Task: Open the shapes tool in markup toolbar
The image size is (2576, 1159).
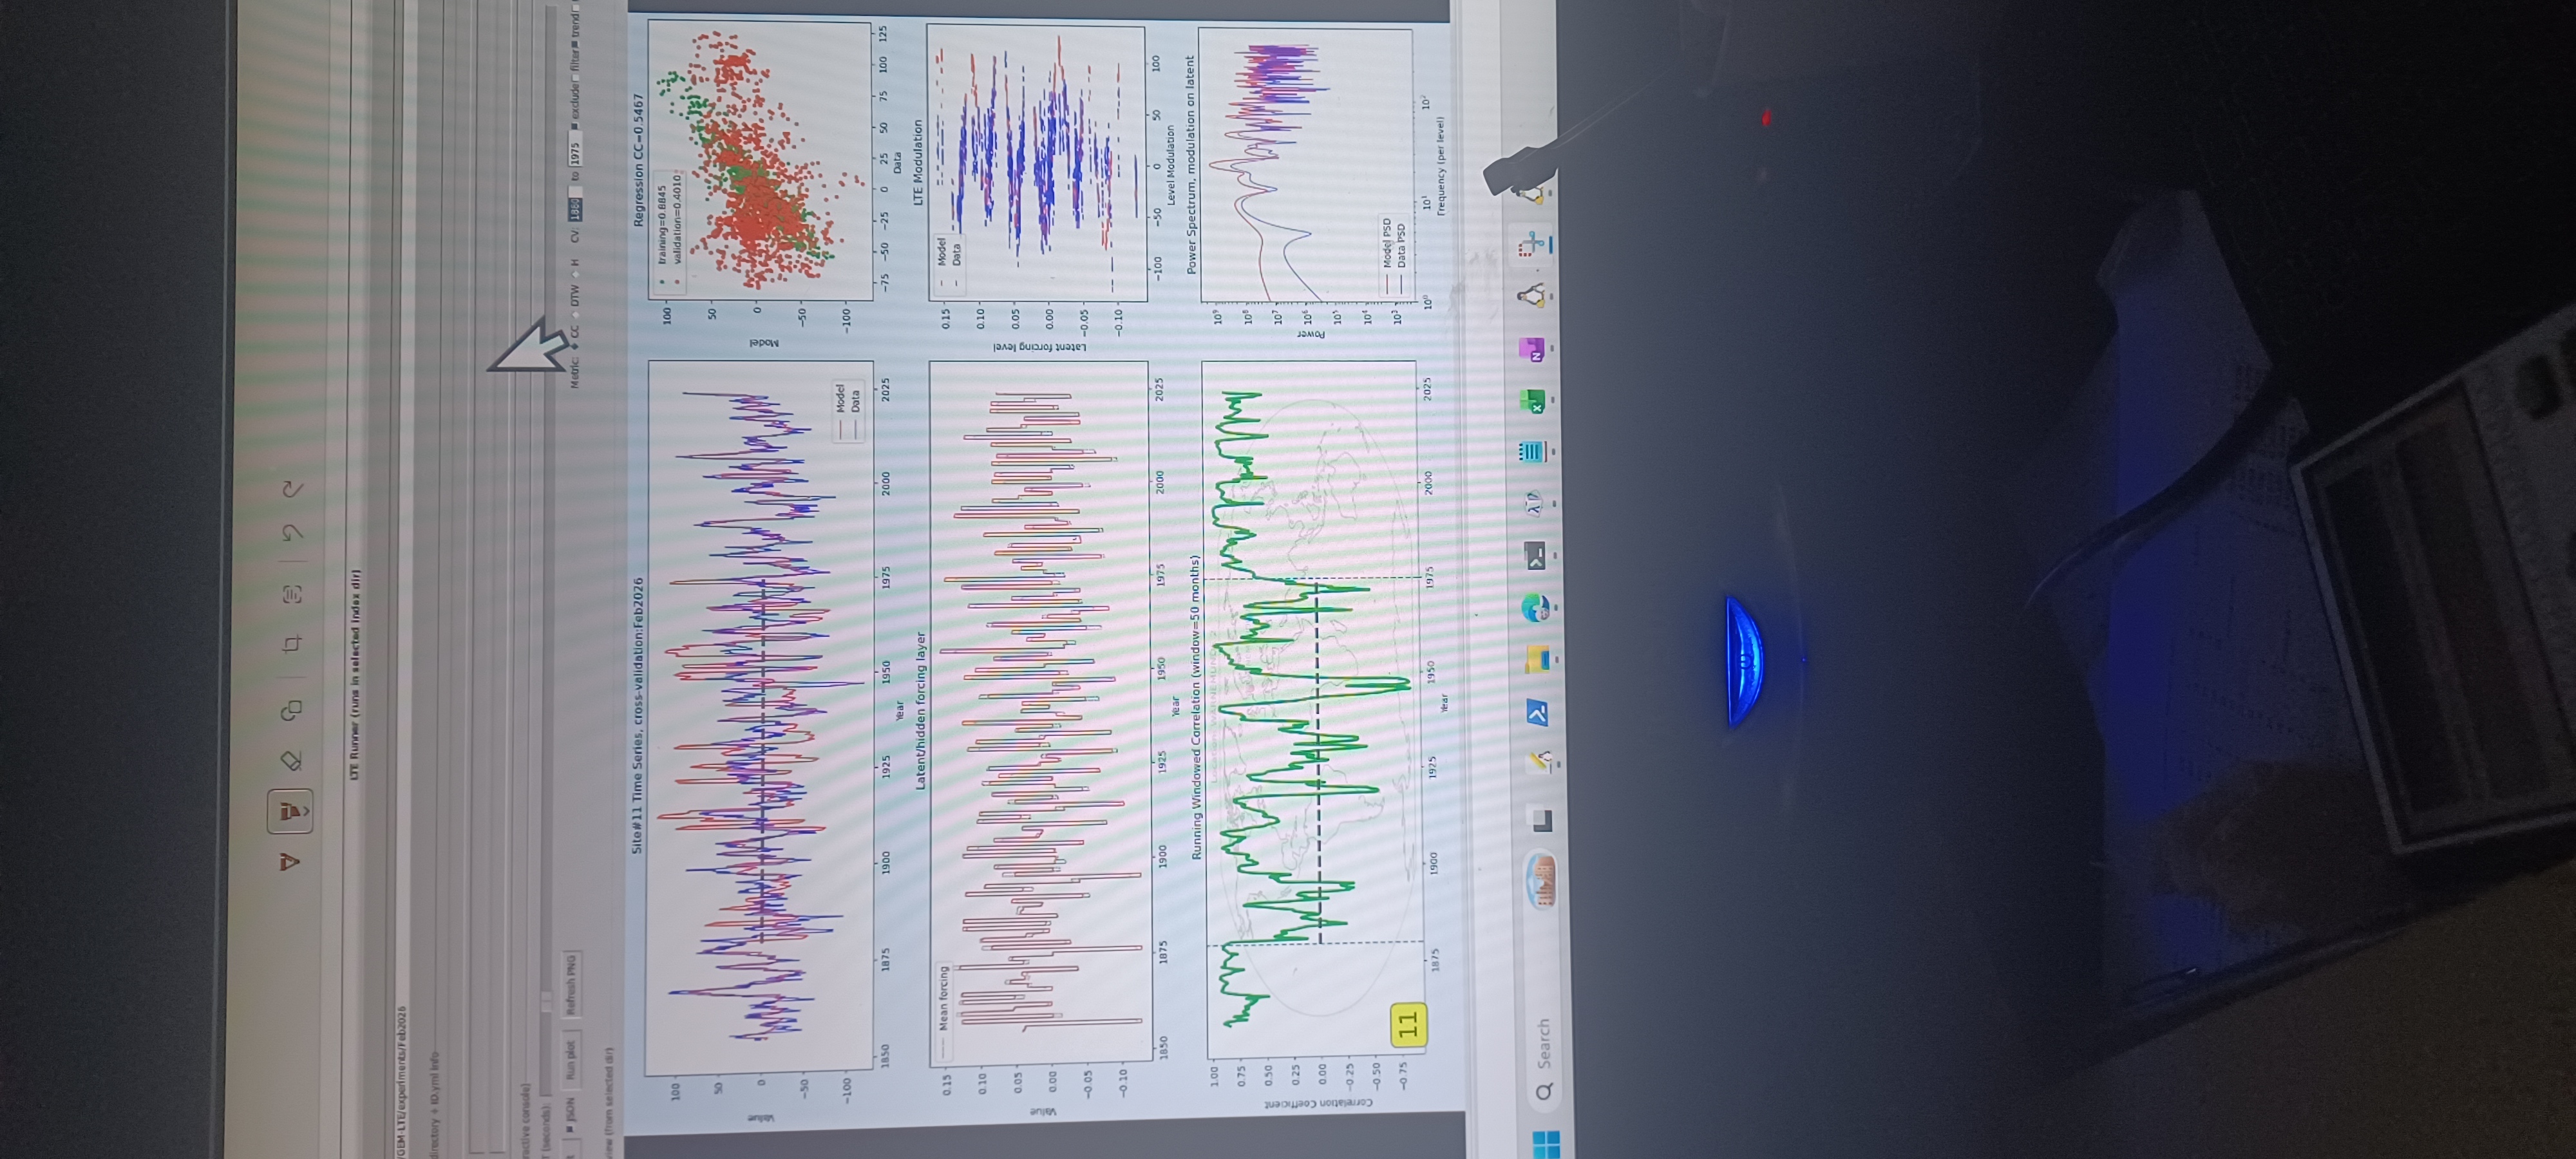Action: pyautogui.click(x=290, y=710)
